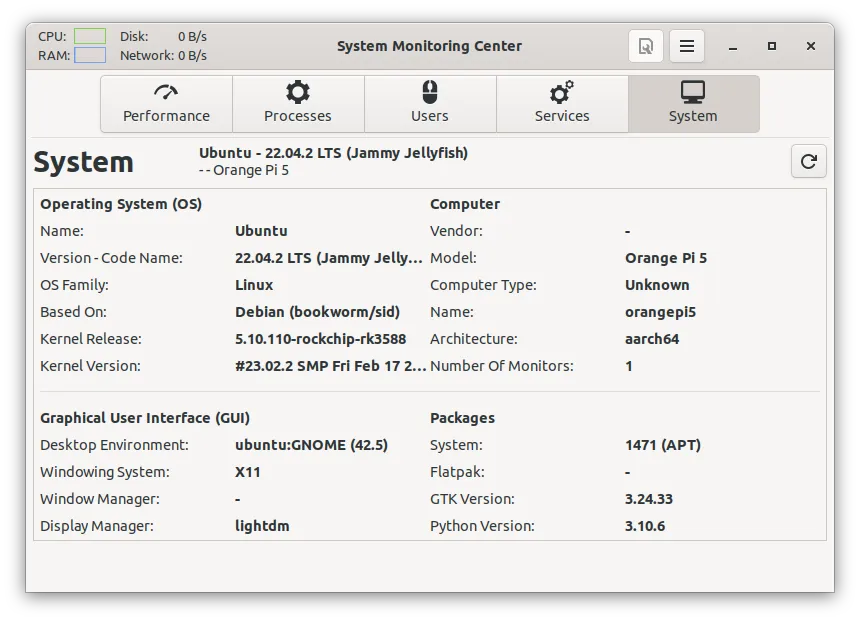Click the Desktop Environment value ubuntu:GNOME

(311, 445)
